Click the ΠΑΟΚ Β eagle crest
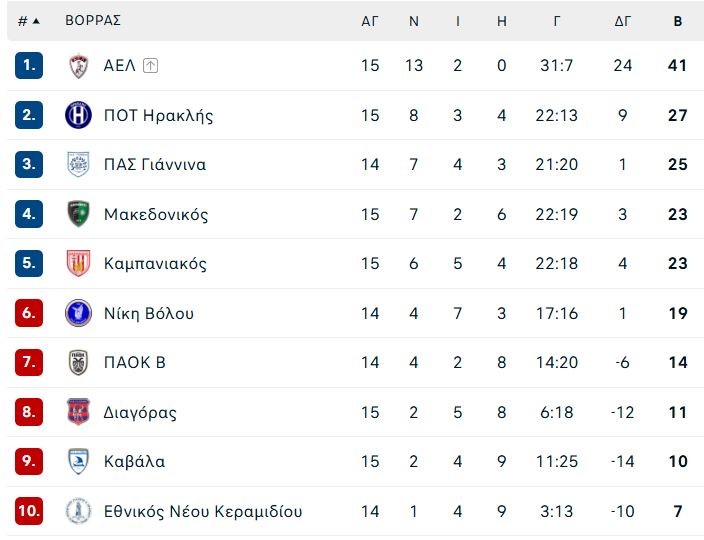This screenshot has height=540, width=704. 79,362
